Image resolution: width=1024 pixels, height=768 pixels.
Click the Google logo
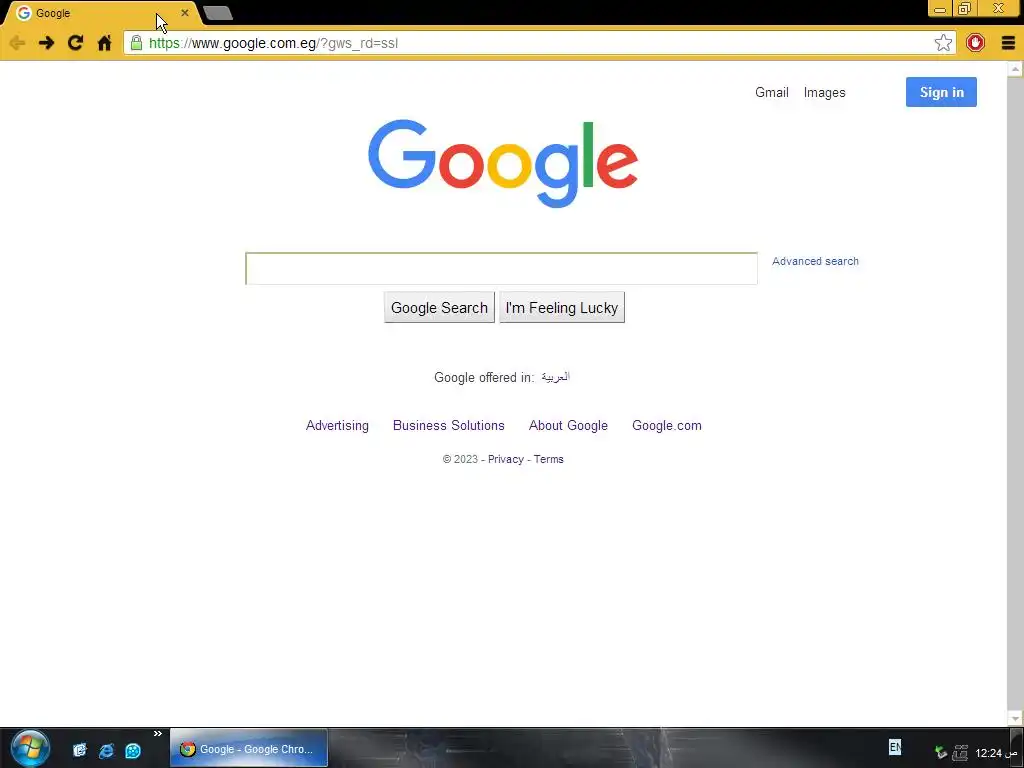[503, 163]
